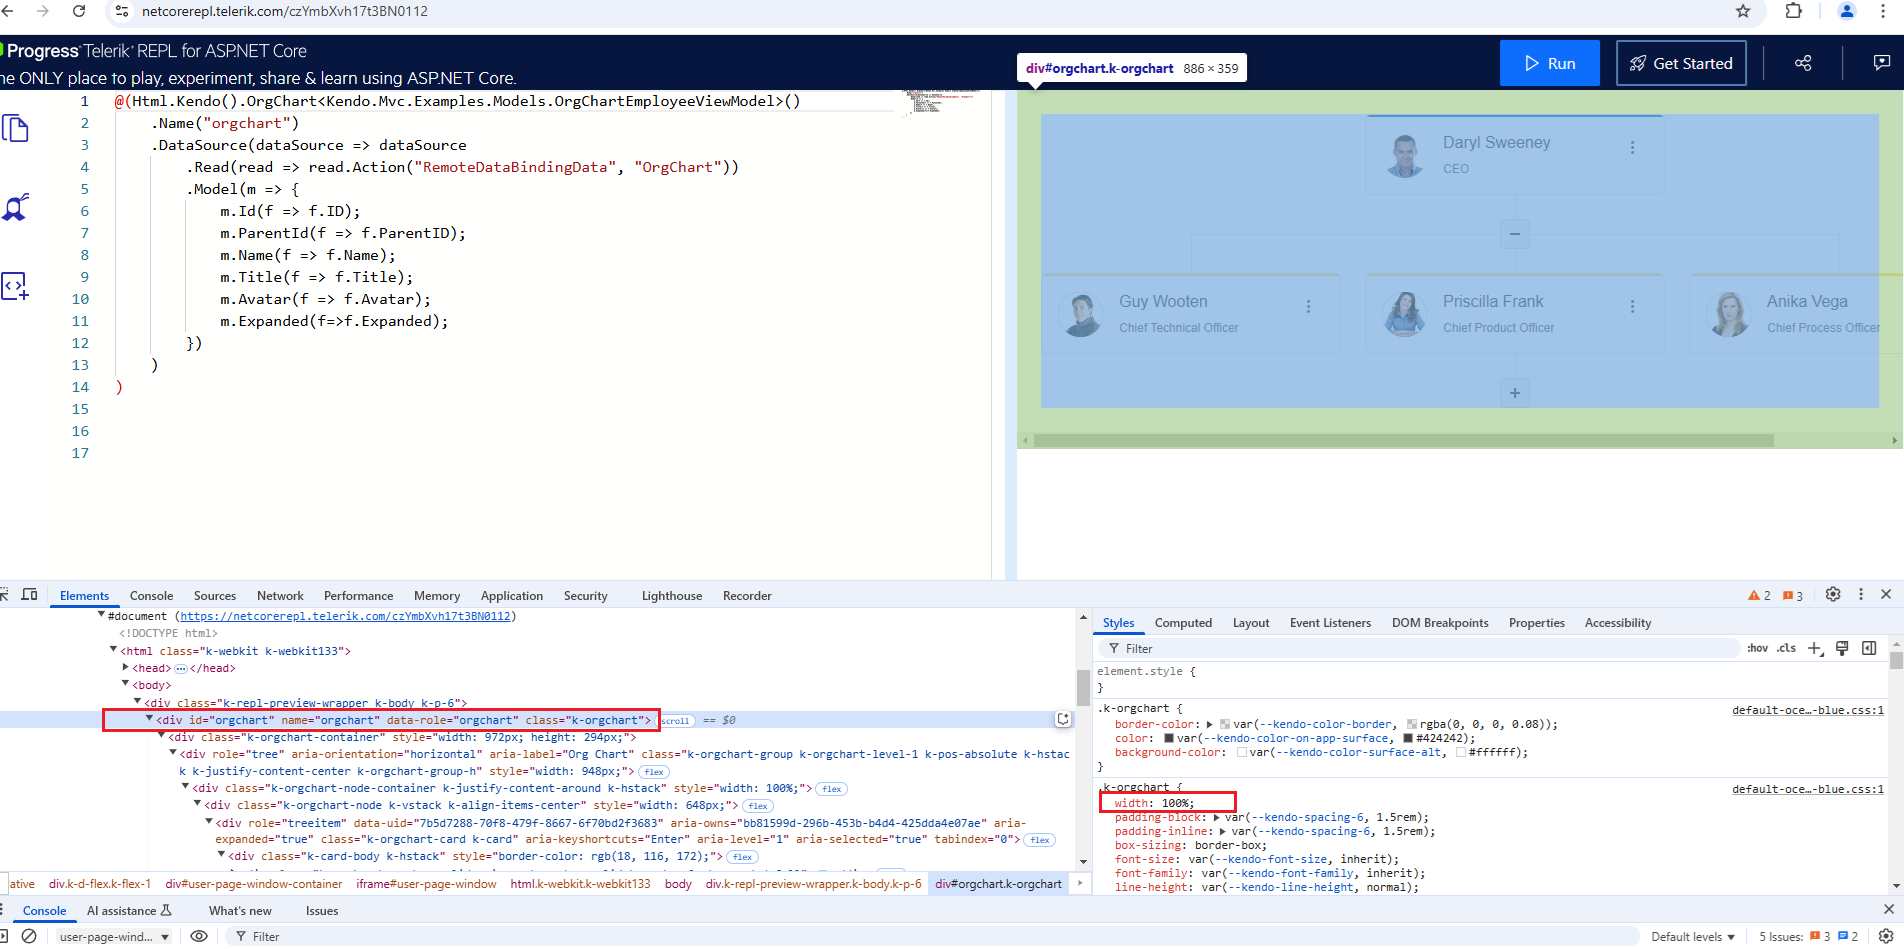Viewport: 1904px width, 949px height.
Task: Collapse Daryl Sweeney's child nodes
Action: click(1515, 234)
